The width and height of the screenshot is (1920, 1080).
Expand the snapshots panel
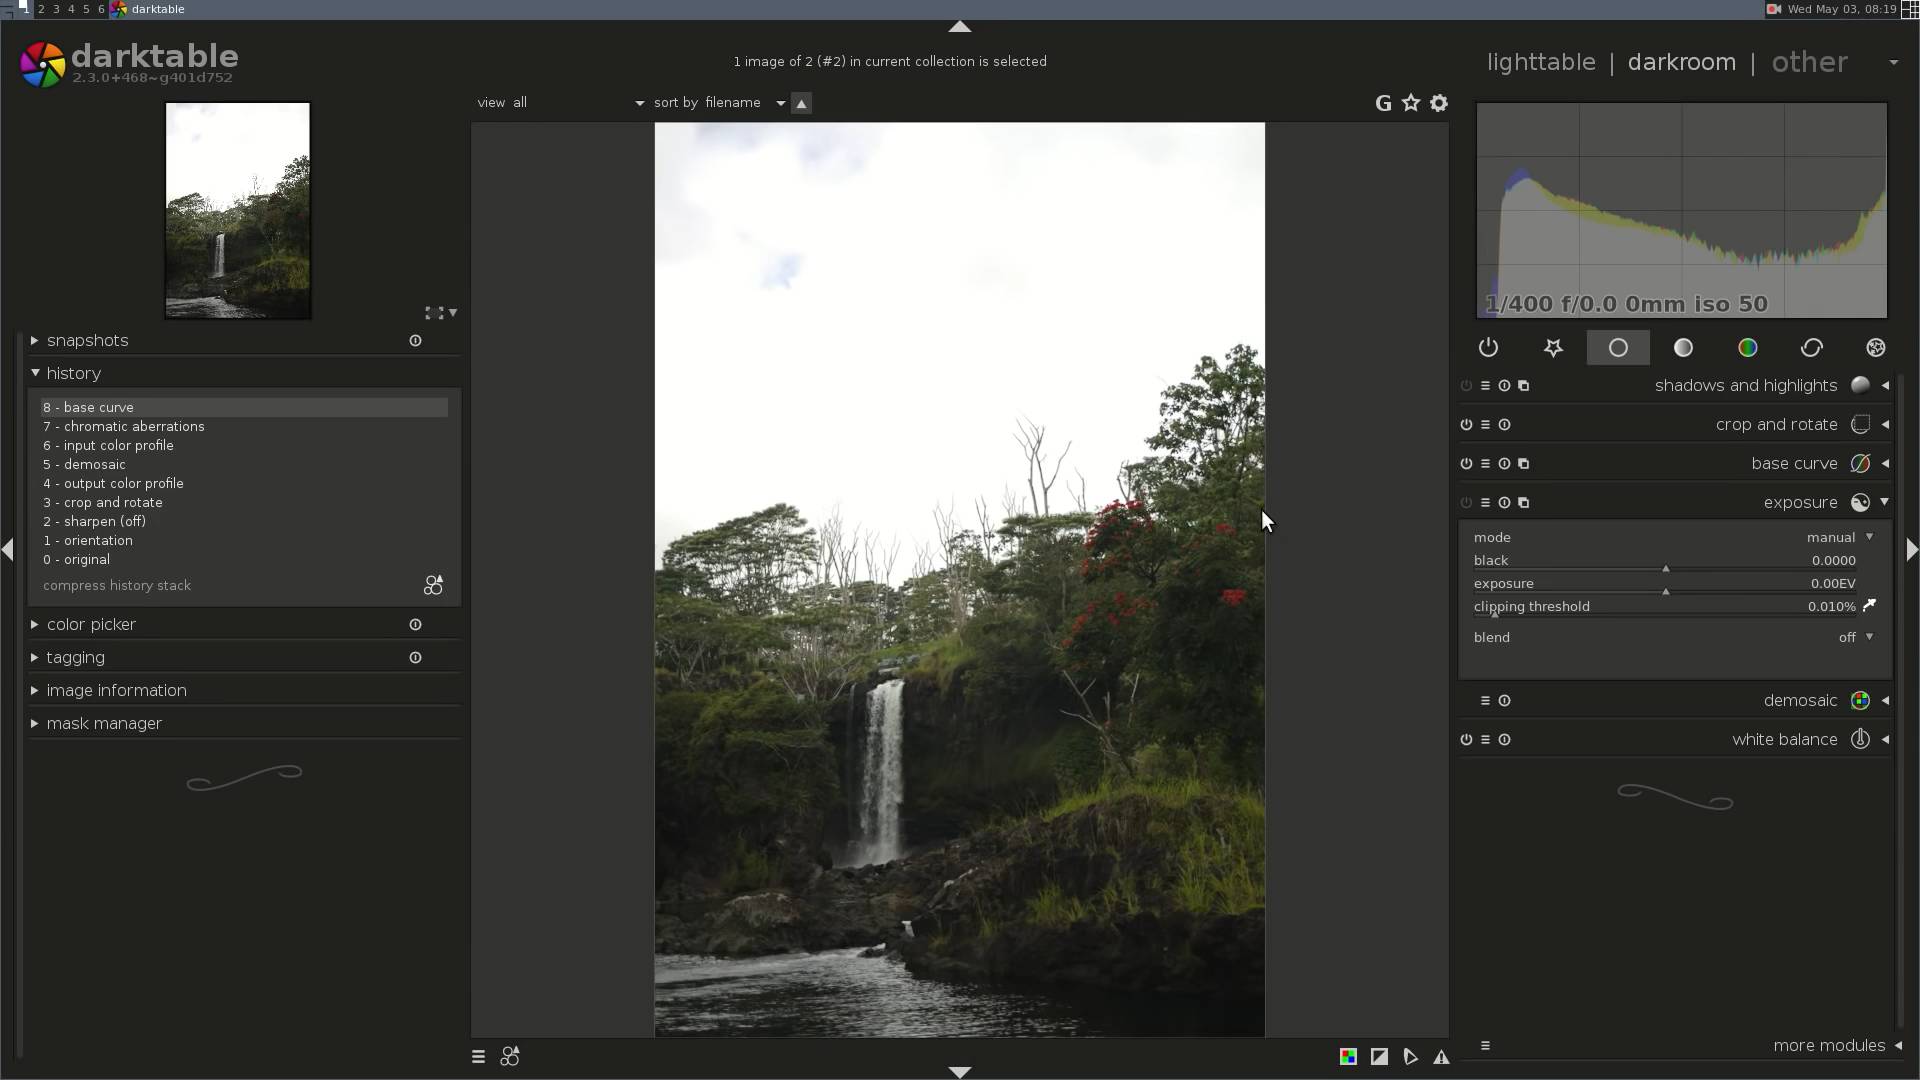pyautogui.click(x=87, y=341)
